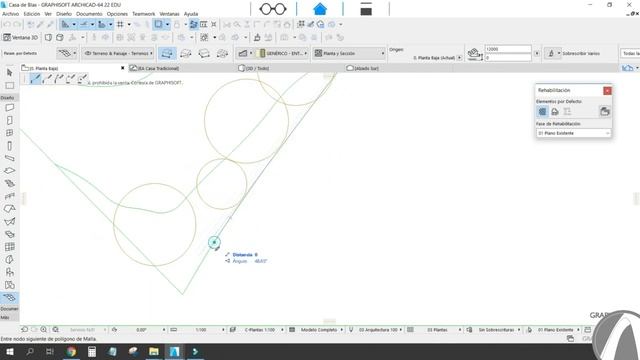Toggle the snap guides button in toolbar
The width and height of the screenshot is (640, 360).
click(x=84, y=24)
